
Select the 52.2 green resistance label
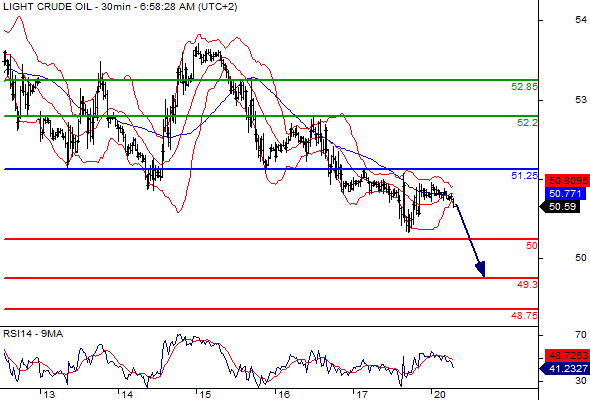pos(527,122)
